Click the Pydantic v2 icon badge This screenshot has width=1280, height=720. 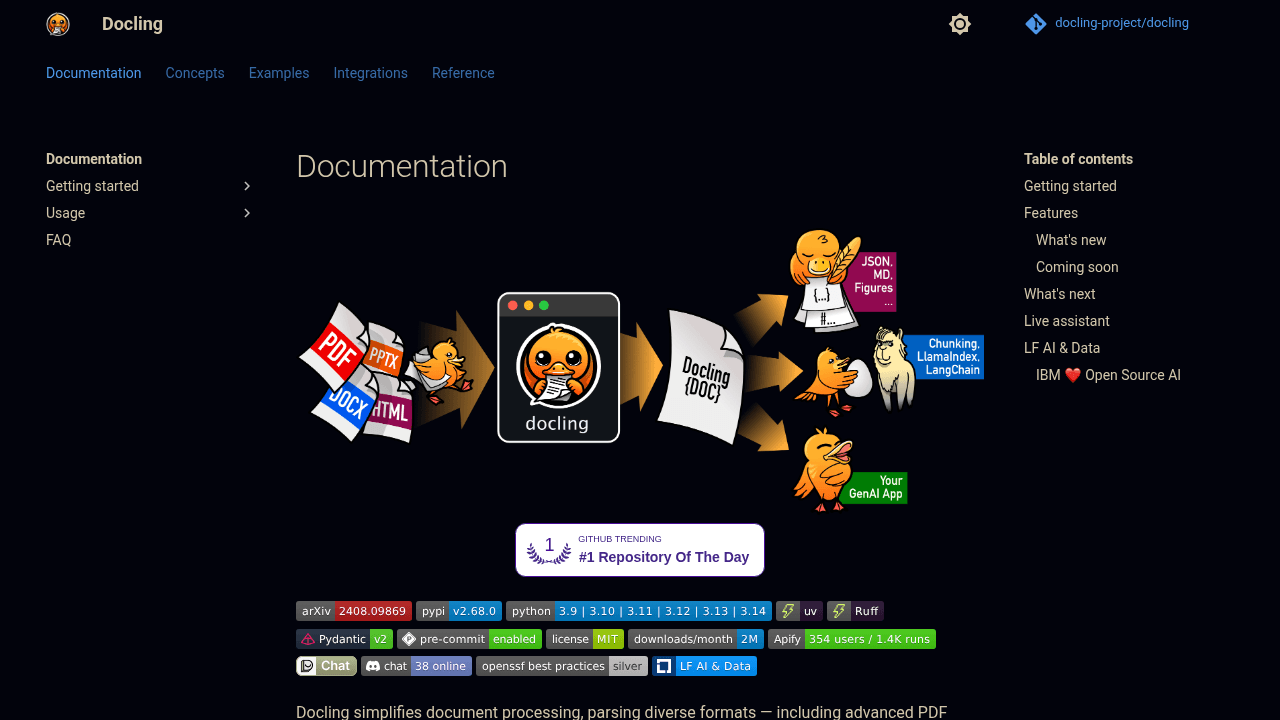(306, 639)
